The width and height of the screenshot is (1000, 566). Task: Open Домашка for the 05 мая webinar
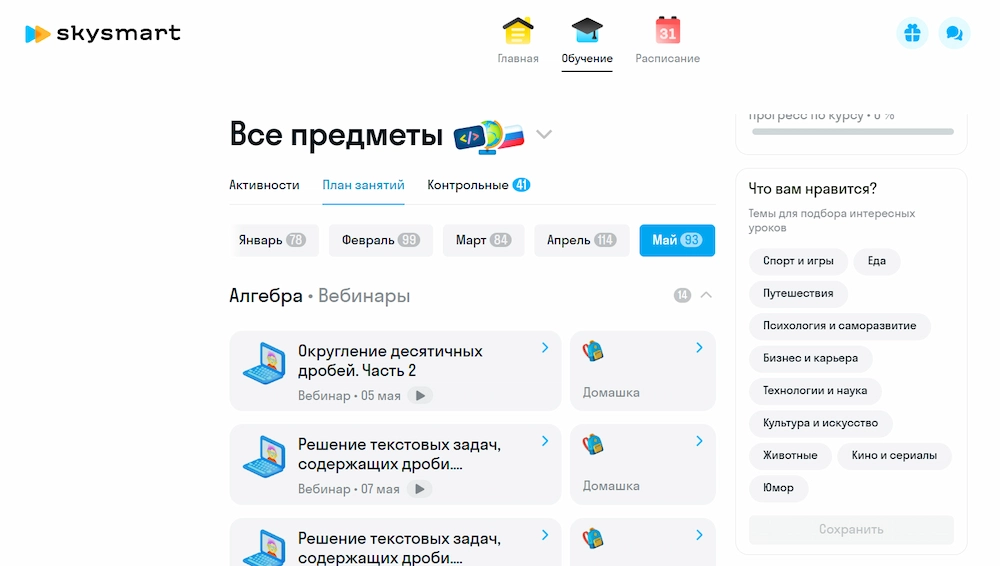643,371
